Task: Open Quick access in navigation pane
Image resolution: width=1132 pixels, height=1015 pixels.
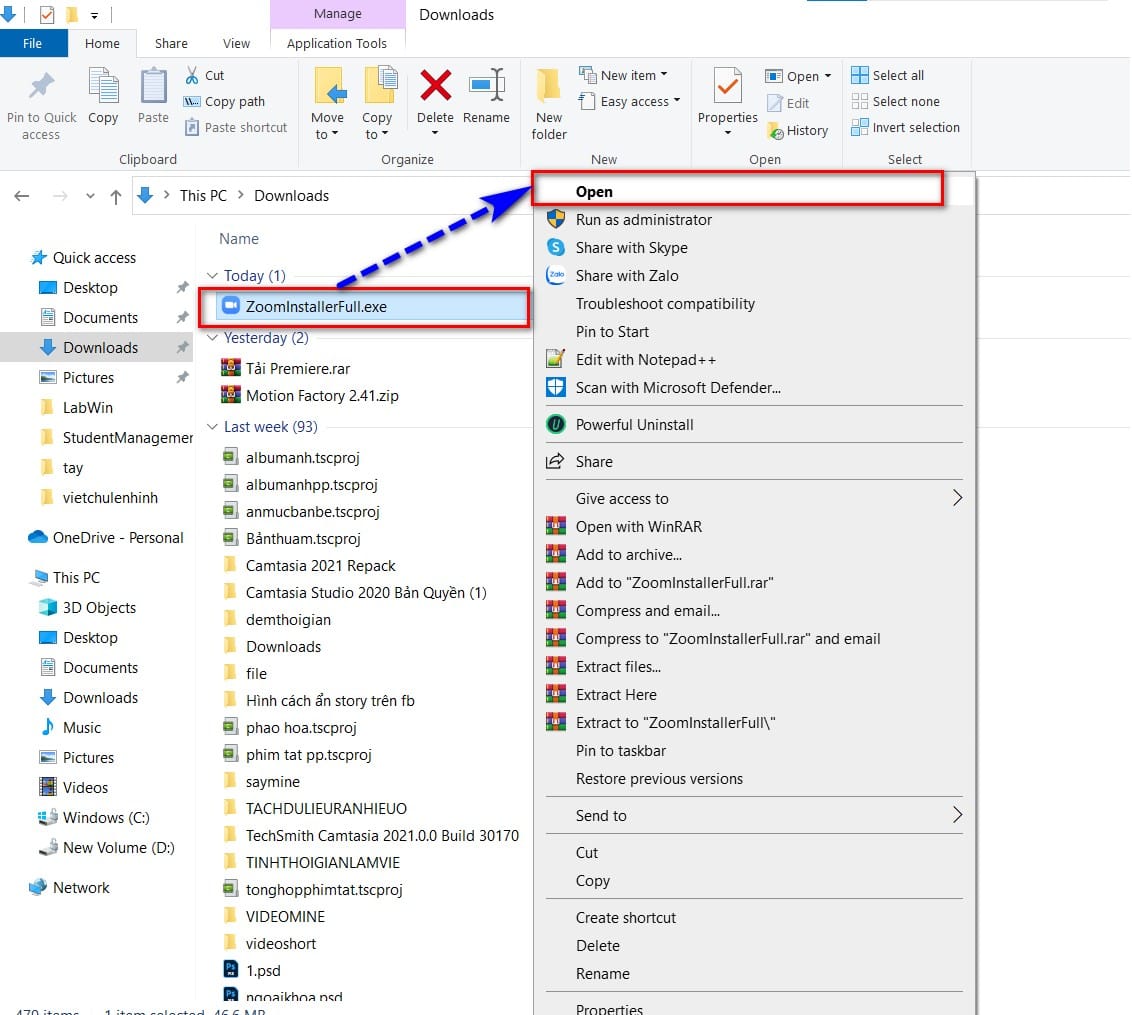Action: [94, 258]
